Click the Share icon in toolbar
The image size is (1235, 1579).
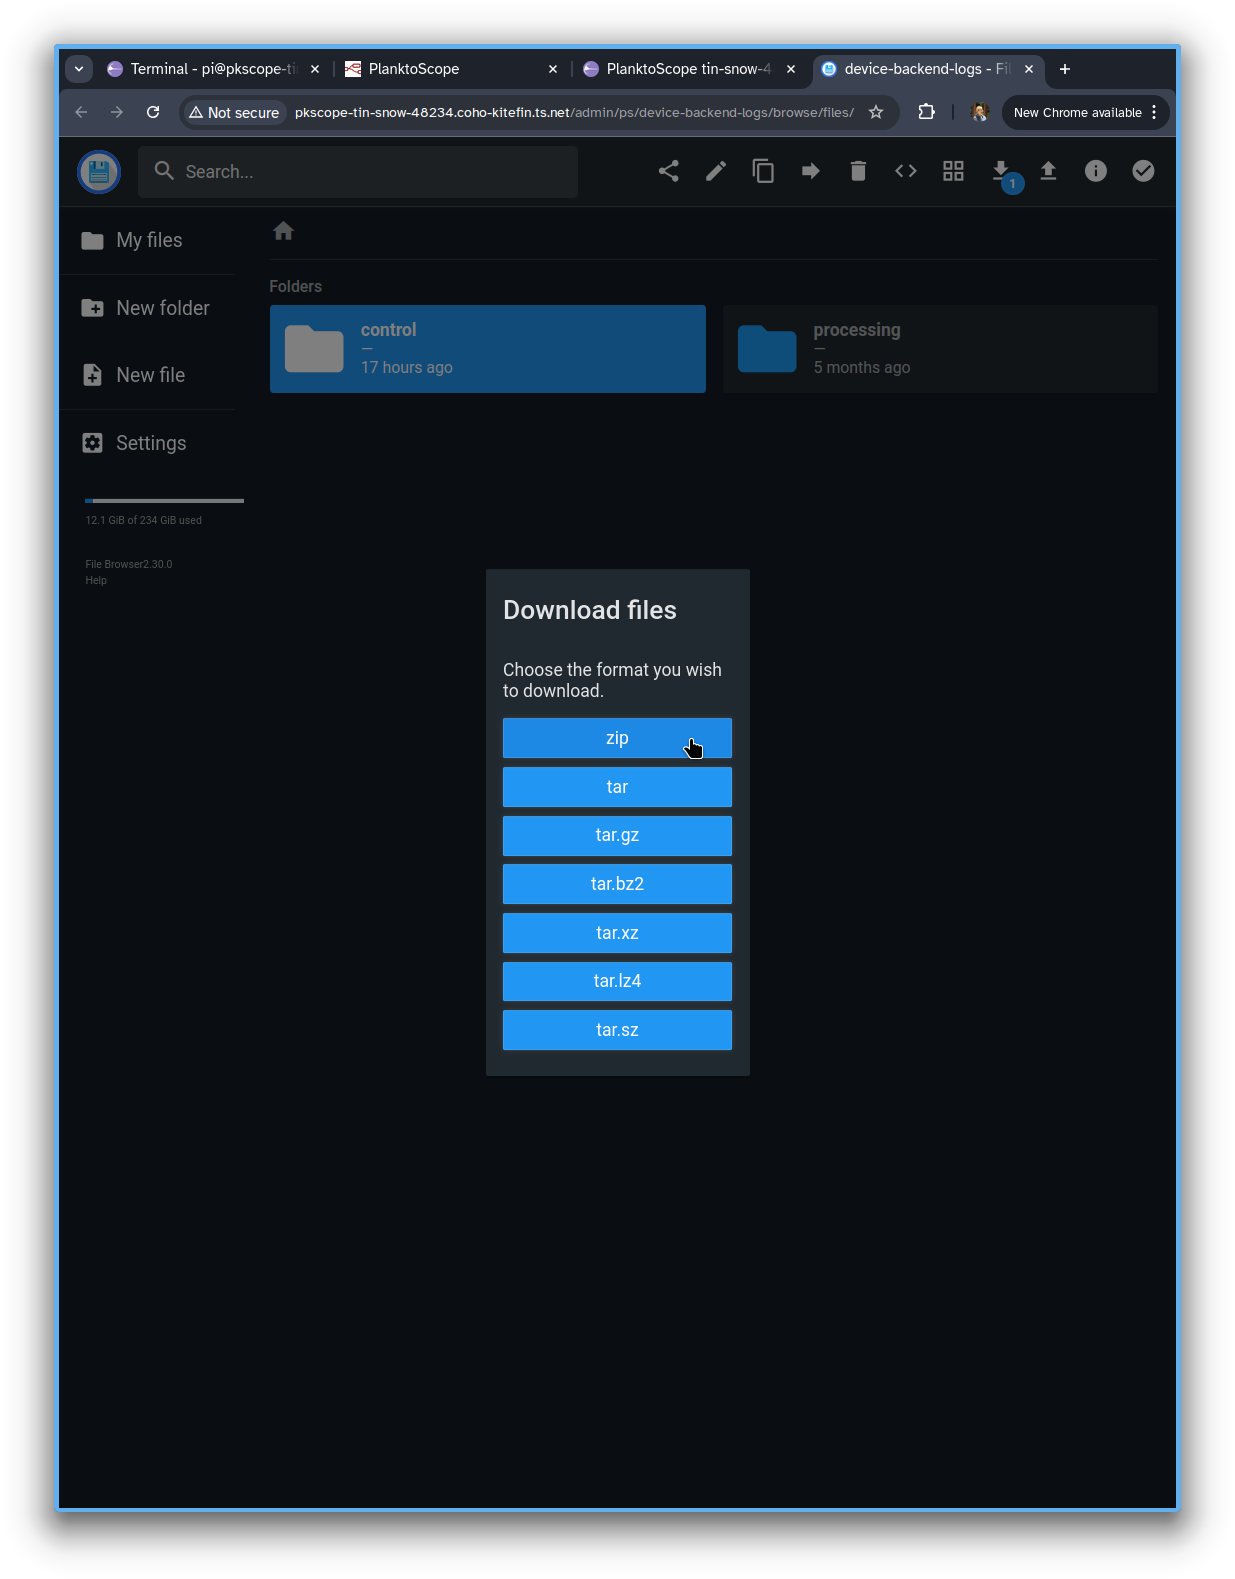(x=668, y=171)
